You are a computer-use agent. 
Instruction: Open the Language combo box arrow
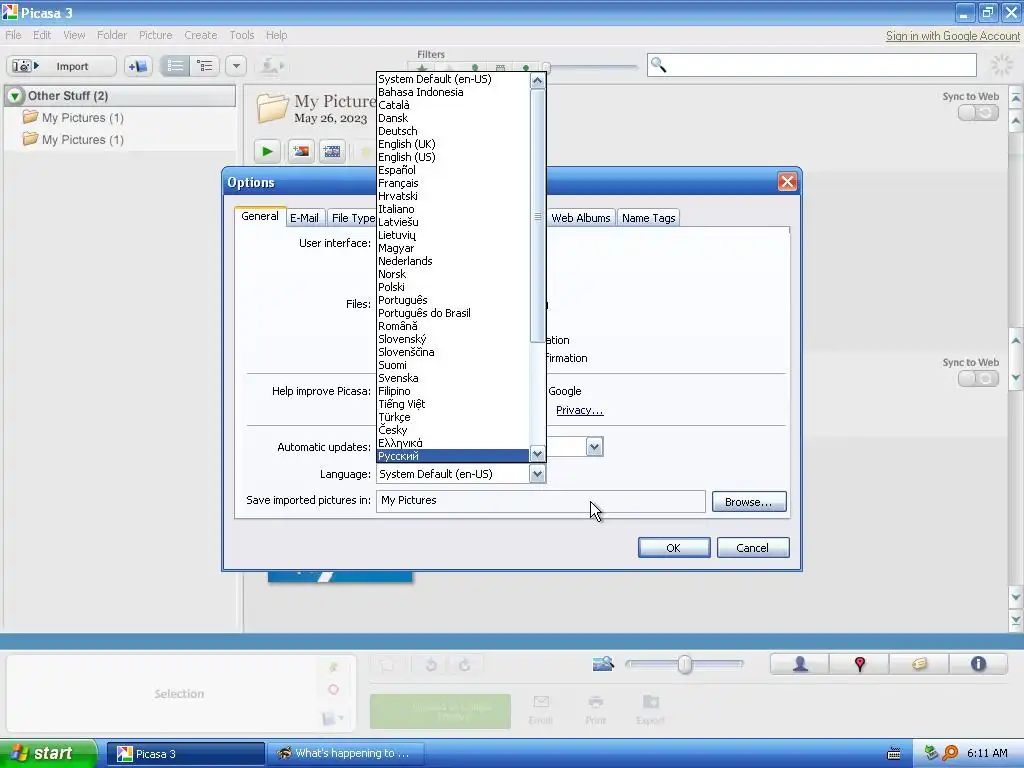[537, 474]
